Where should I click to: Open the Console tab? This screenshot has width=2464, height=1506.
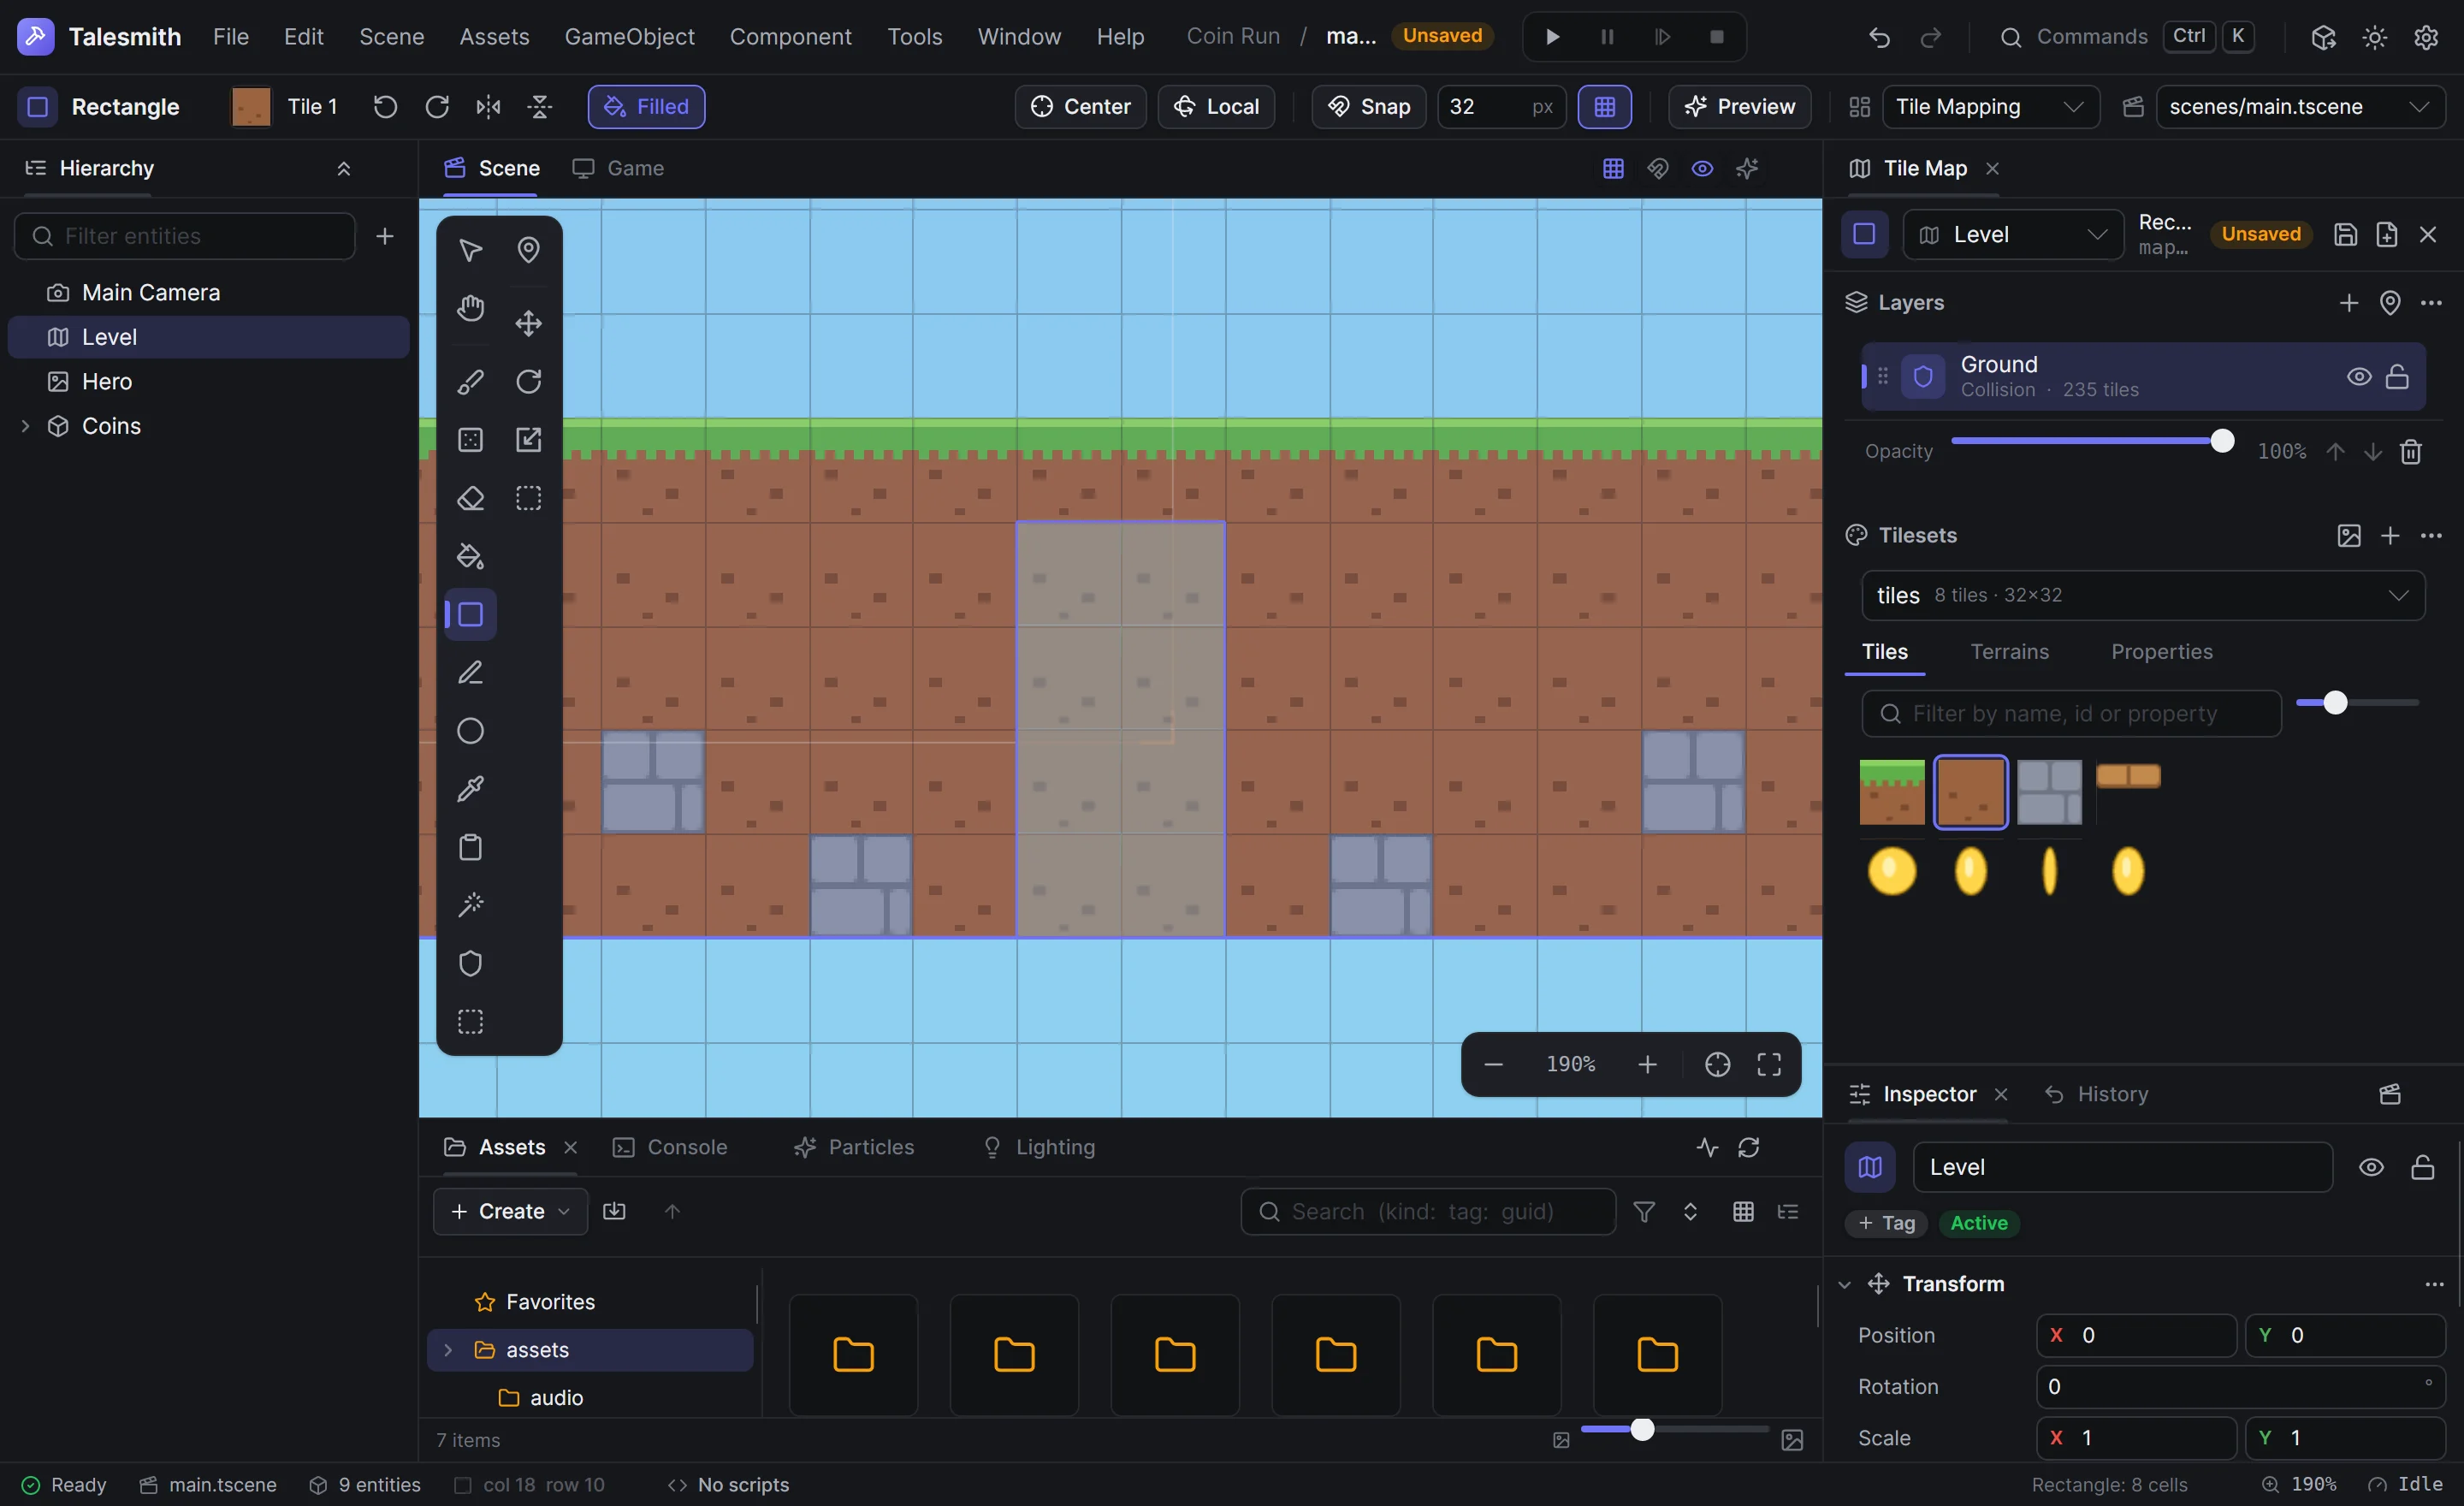coord(670,1148)
